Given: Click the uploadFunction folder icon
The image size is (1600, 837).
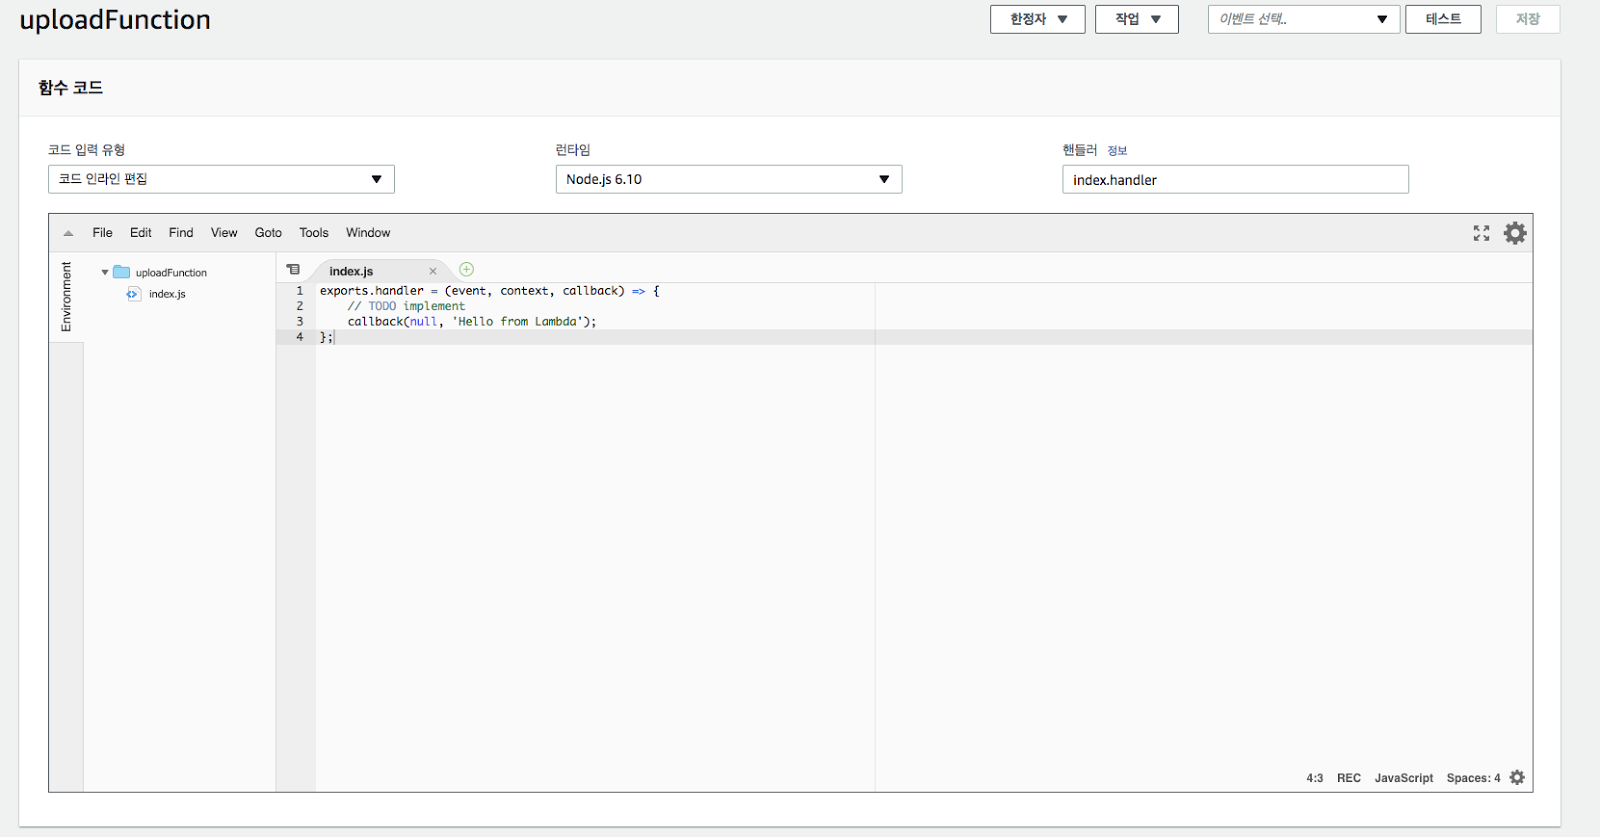Looking at the screenshot, I should tap(122, 272).
